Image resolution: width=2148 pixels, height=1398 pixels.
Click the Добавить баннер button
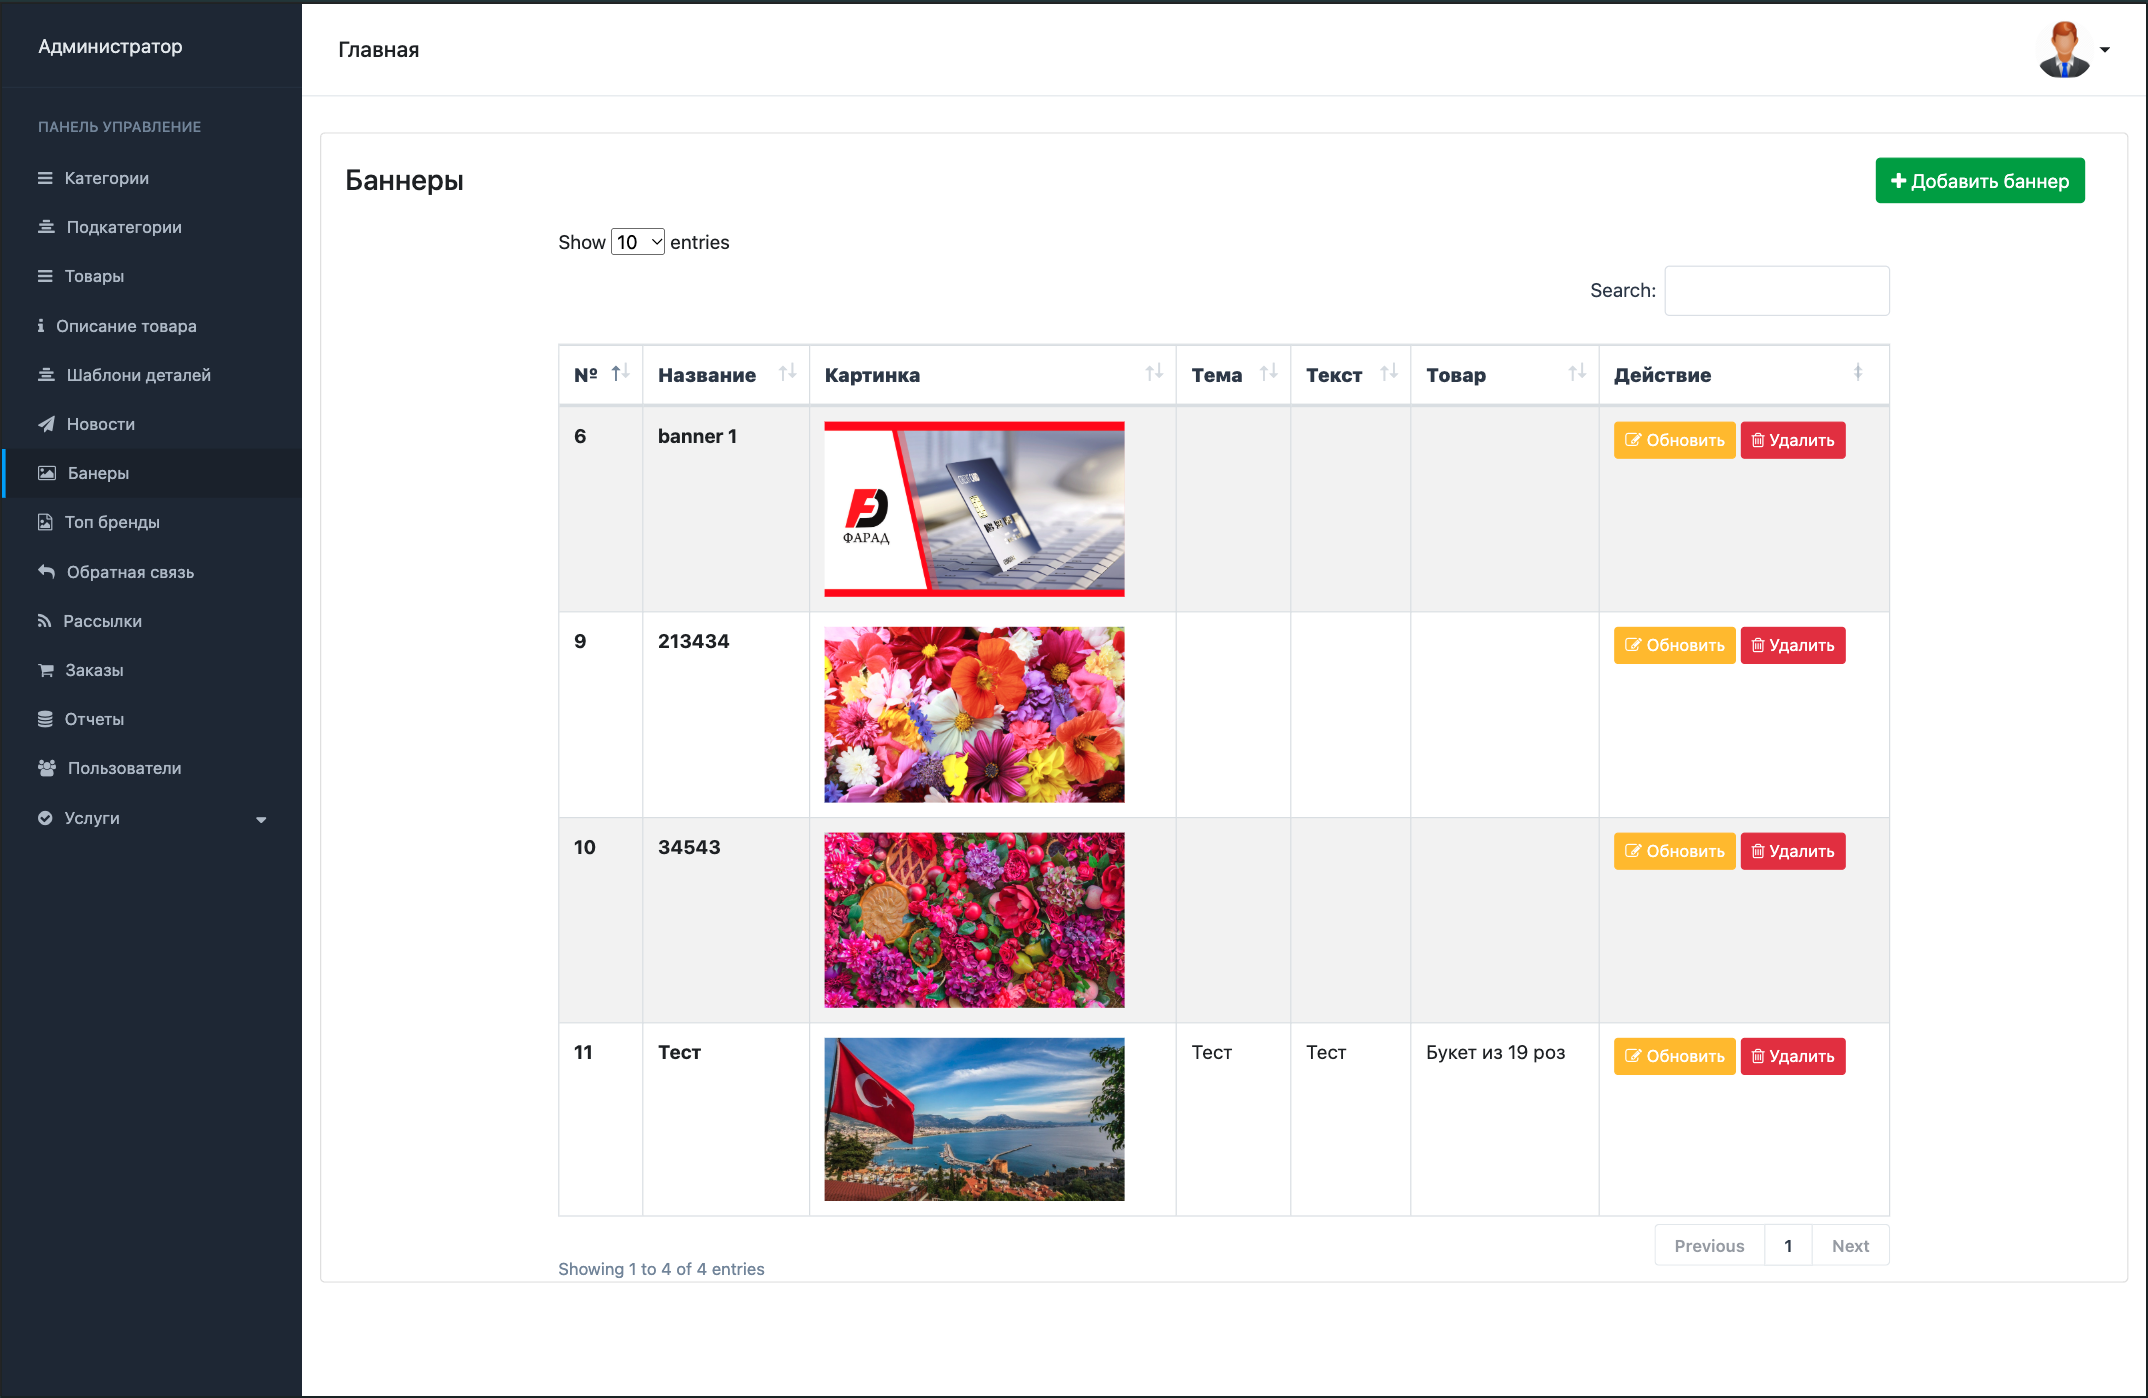[1980, 181]
